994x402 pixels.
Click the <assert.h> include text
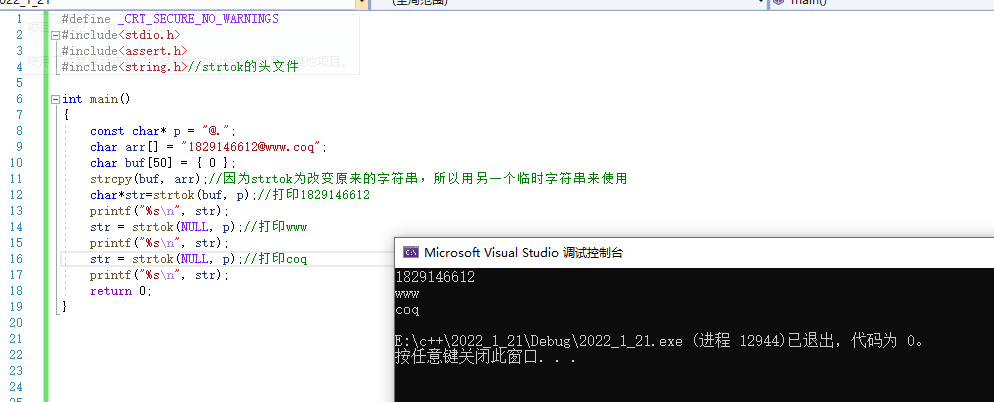click(153, 51)
